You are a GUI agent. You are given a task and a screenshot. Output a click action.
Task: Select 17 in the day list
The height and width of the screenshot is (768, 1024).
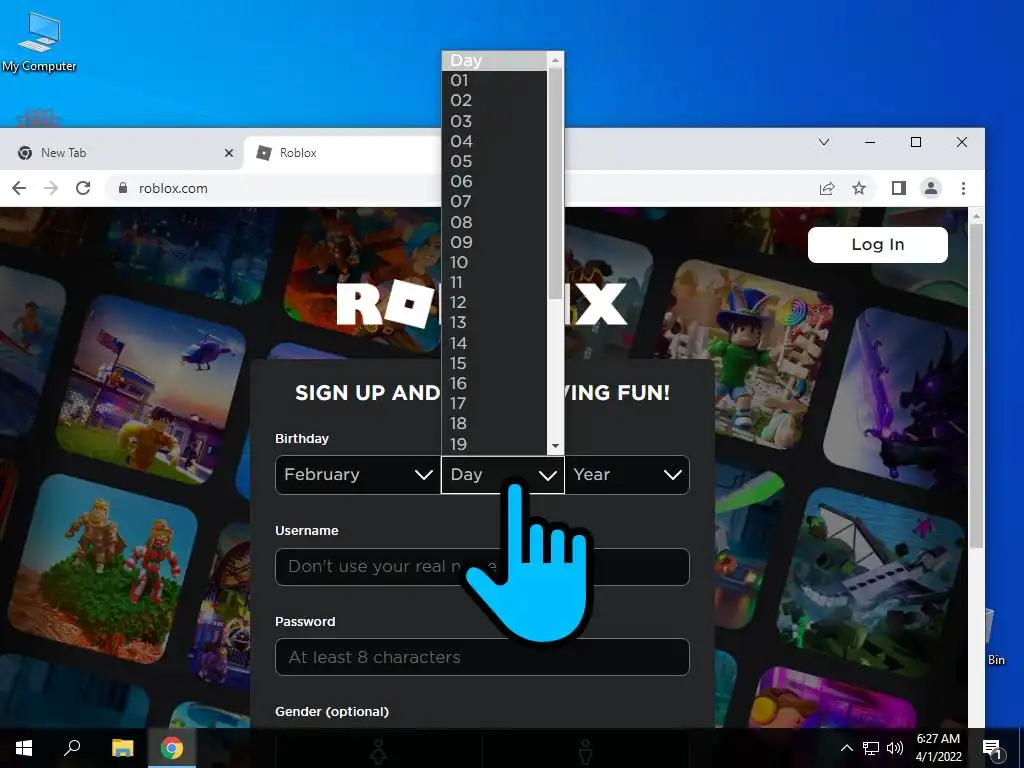click(x=494, y=404)
